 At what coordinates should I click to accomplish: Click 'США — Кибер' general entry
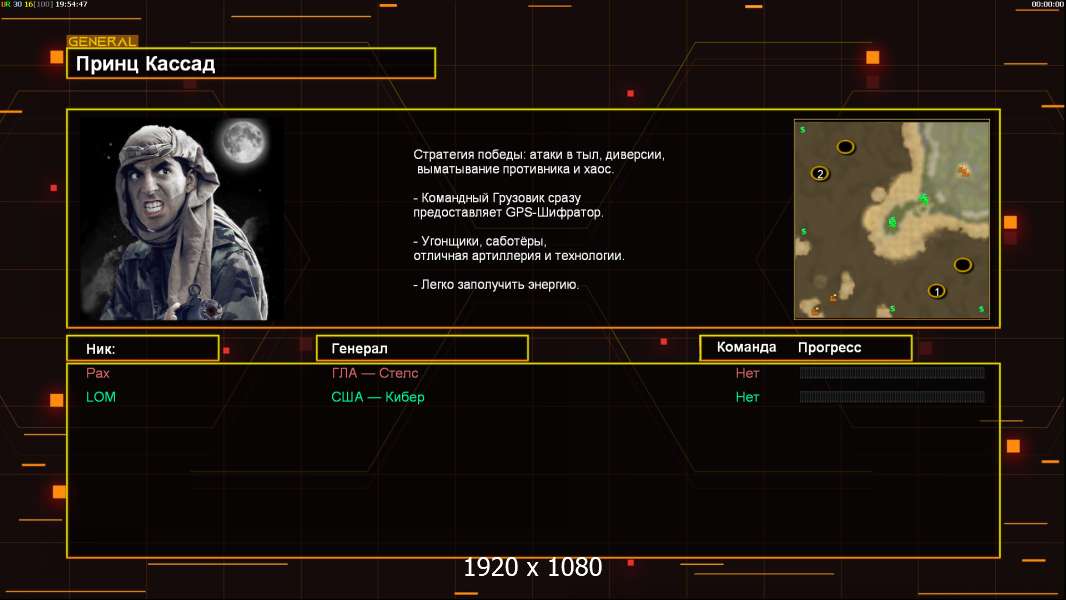(x=377, y=397)
